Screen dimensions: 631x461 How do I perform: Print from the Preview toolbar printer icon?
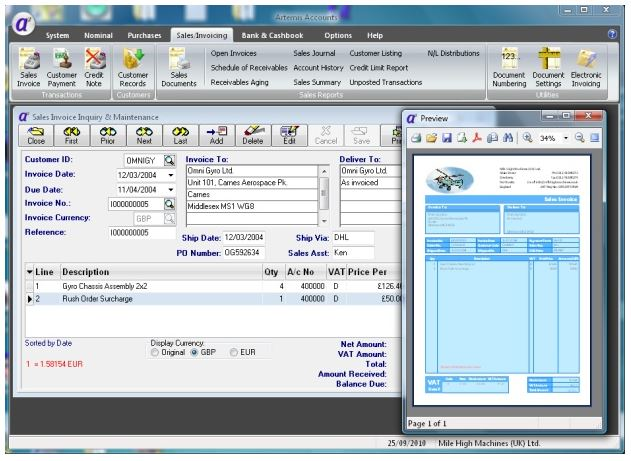[416, 138]
